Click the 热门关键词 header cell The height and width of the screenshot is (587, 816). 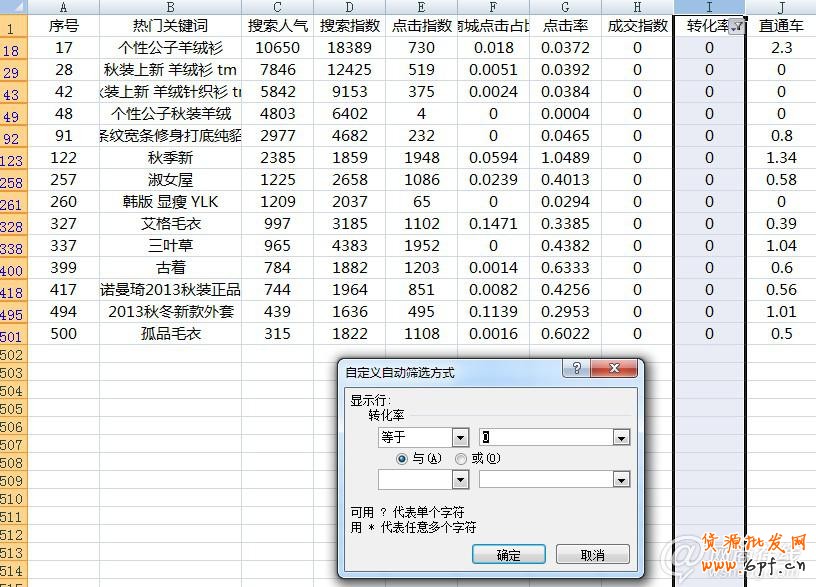pos(170,26)
